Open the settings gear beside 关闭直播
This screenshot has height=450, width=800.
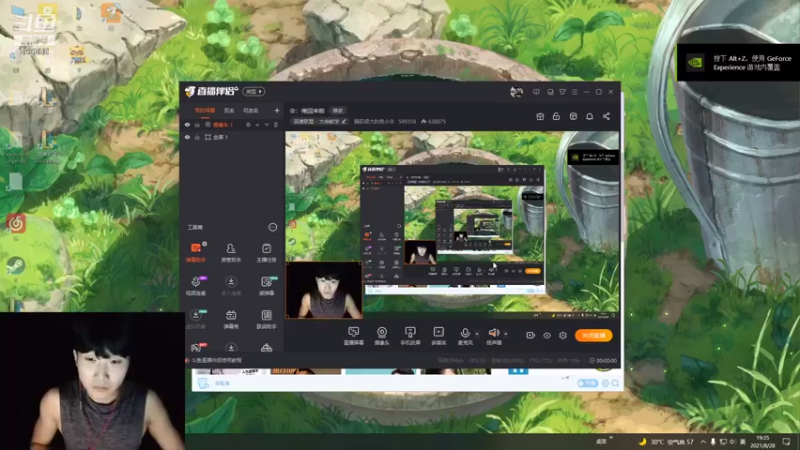tap(563, 335)
